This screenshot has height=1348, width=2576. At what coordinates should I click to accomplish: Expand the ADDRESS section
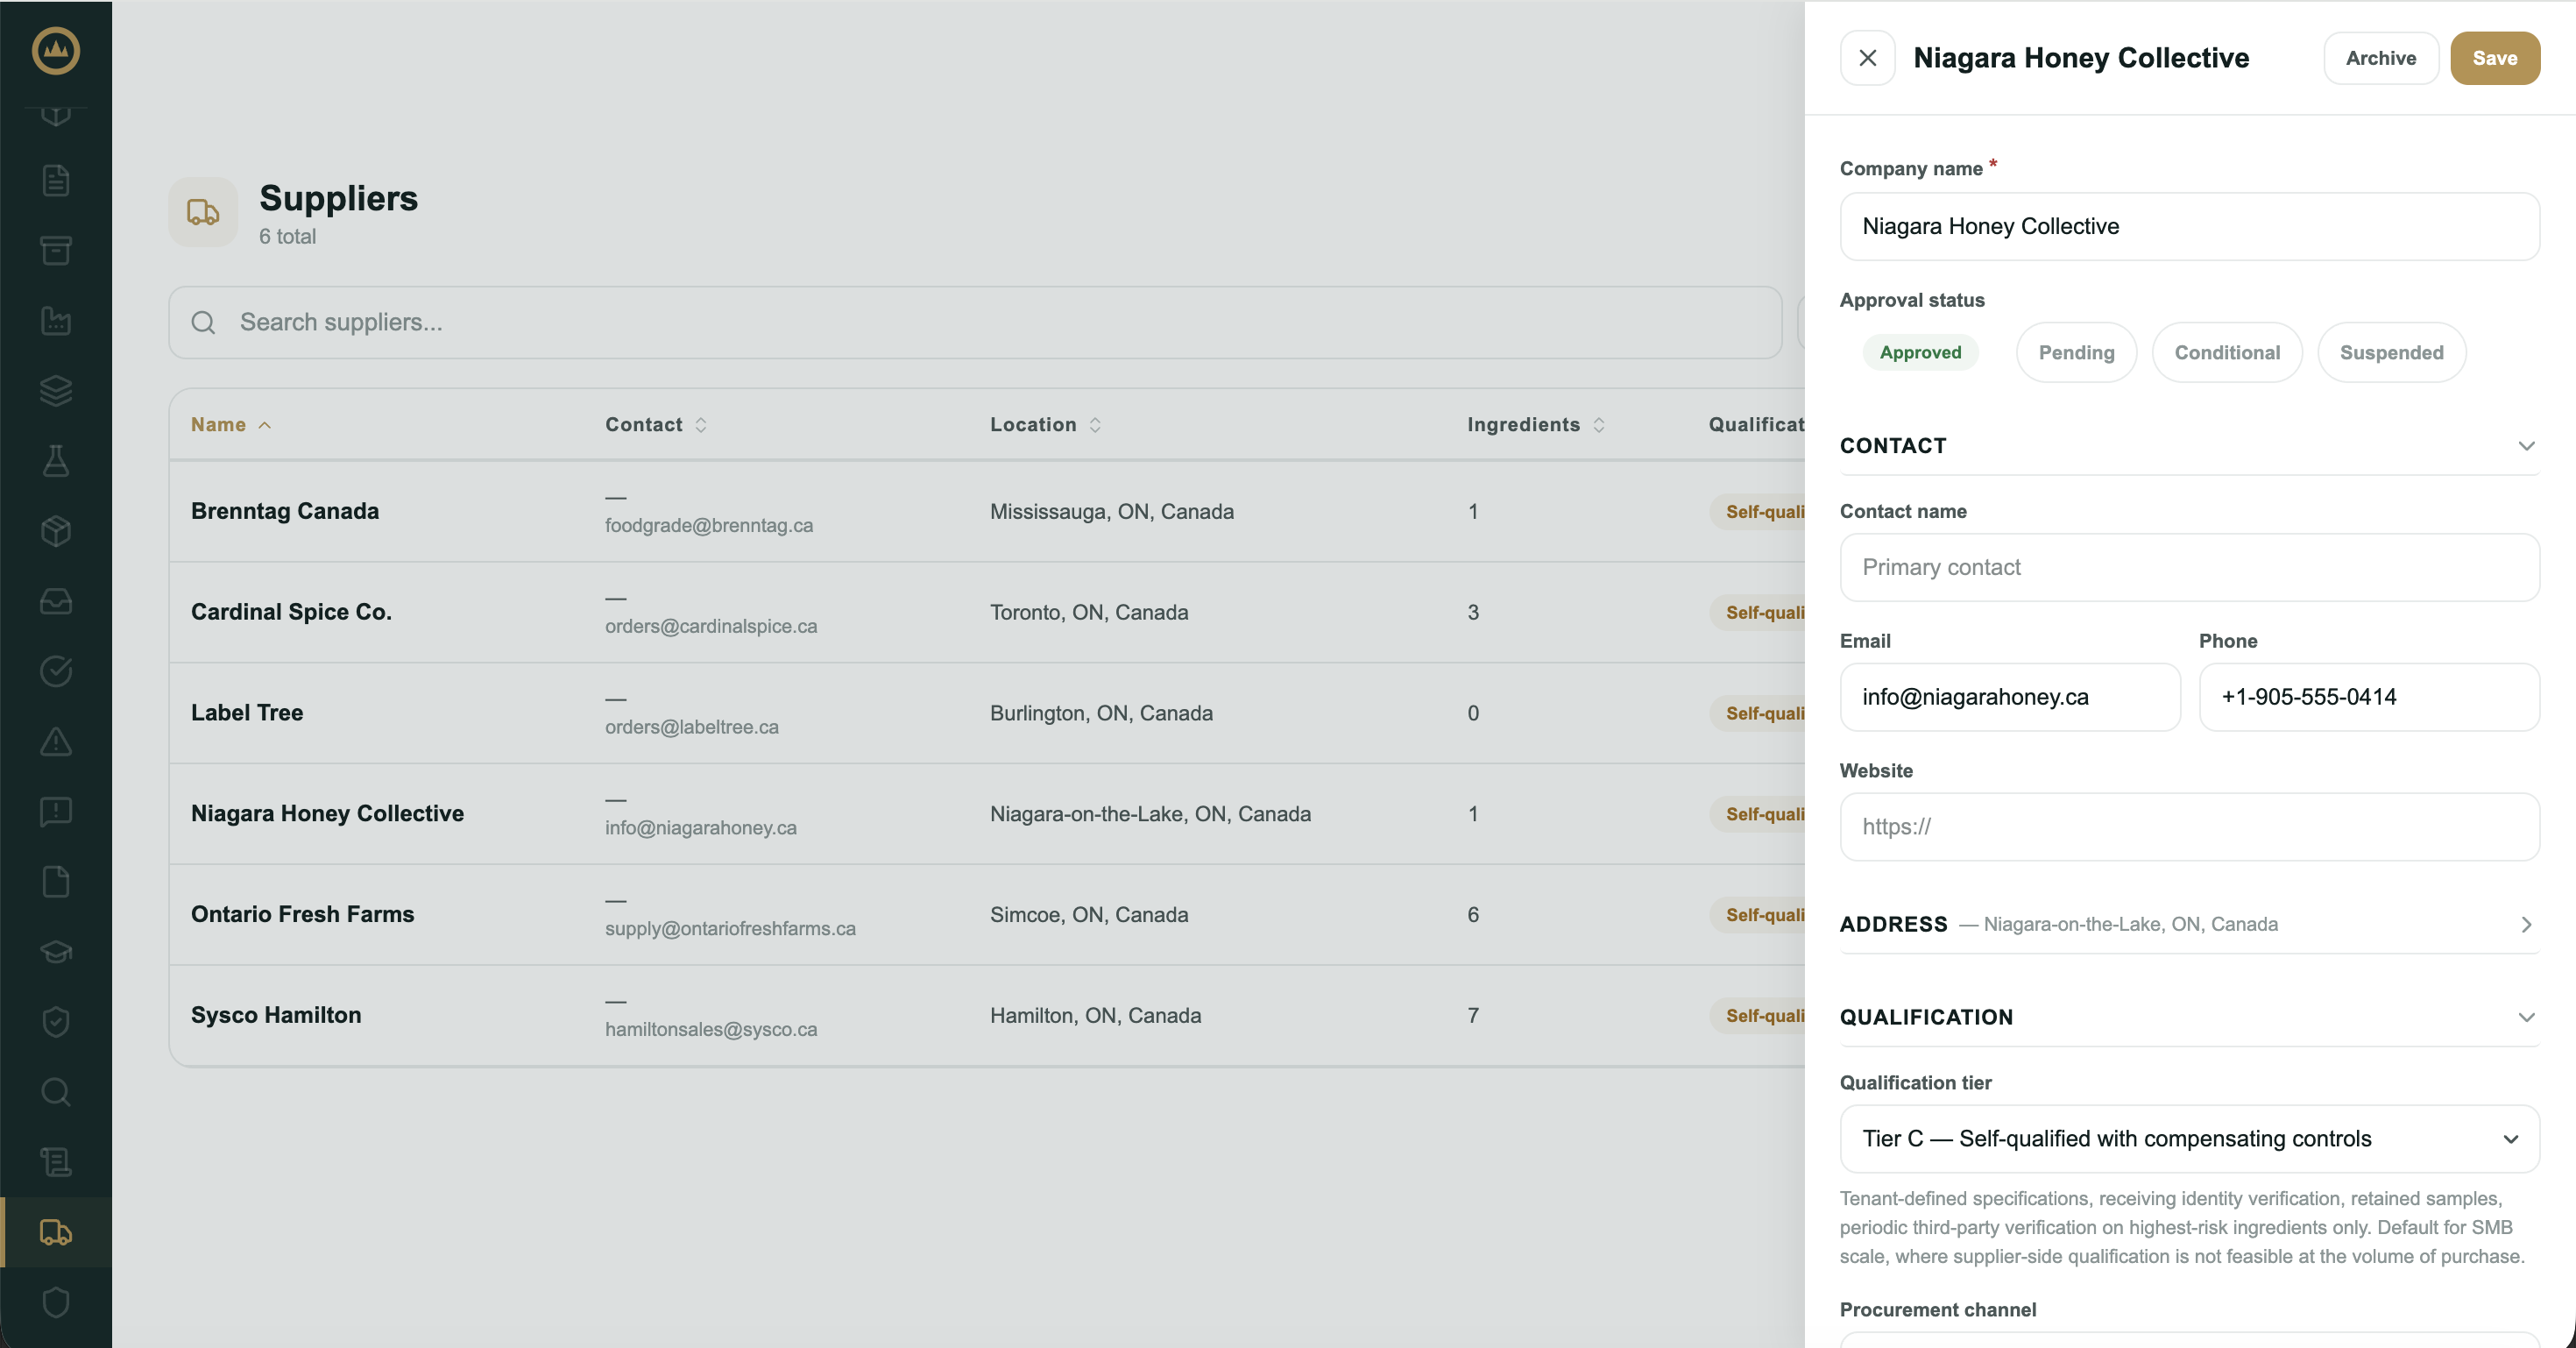pyautogui.click(x=2189, y=924)
